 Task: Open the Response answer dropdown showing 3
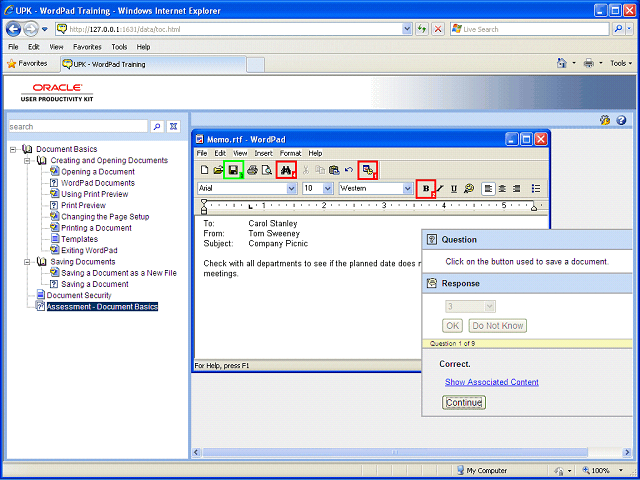[469, 306]
